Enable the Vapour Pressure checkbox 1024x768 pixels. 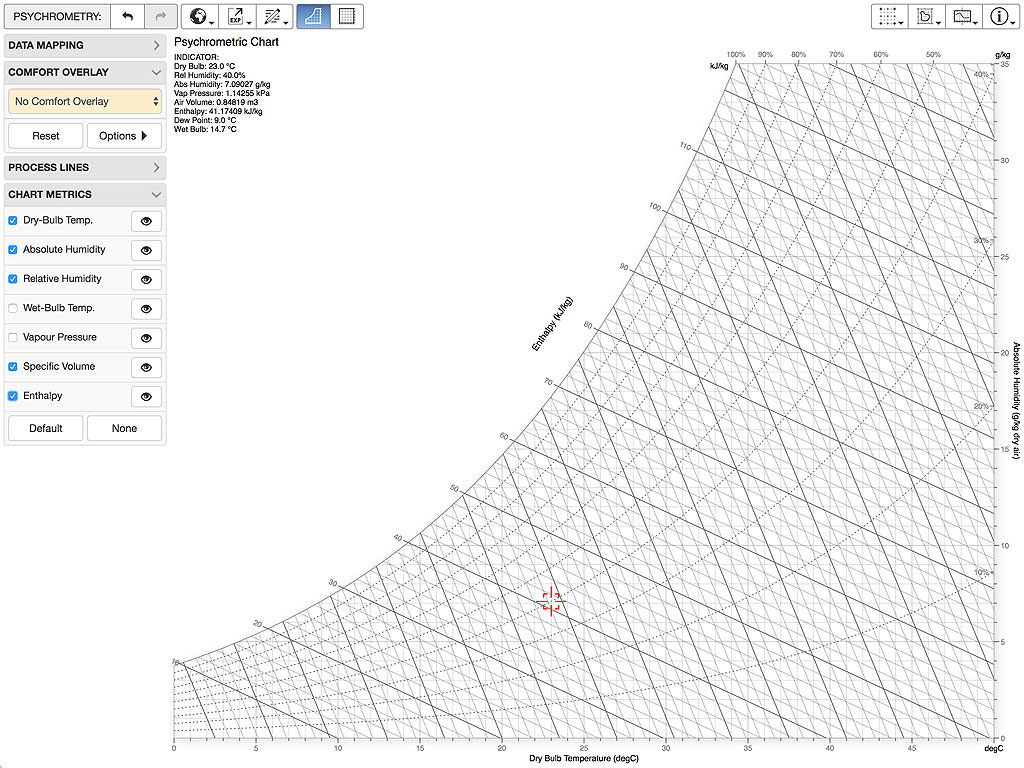coord(13,338)
